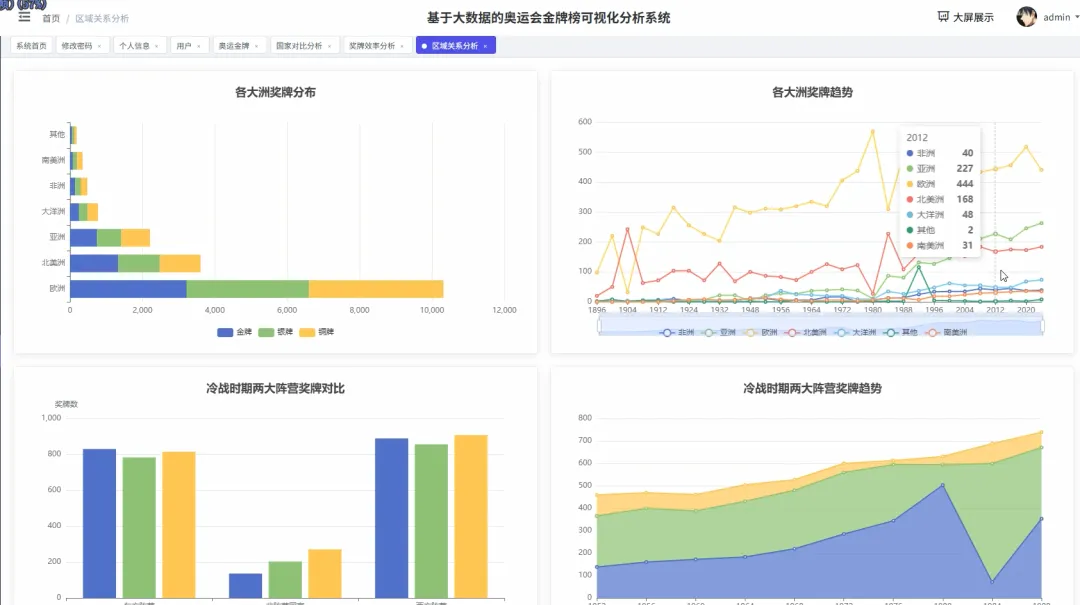Image resolution: width=1080 pixels, height=605 pixels.
Task: Click the admin user avatar
Action: [x=1026, y=17]
